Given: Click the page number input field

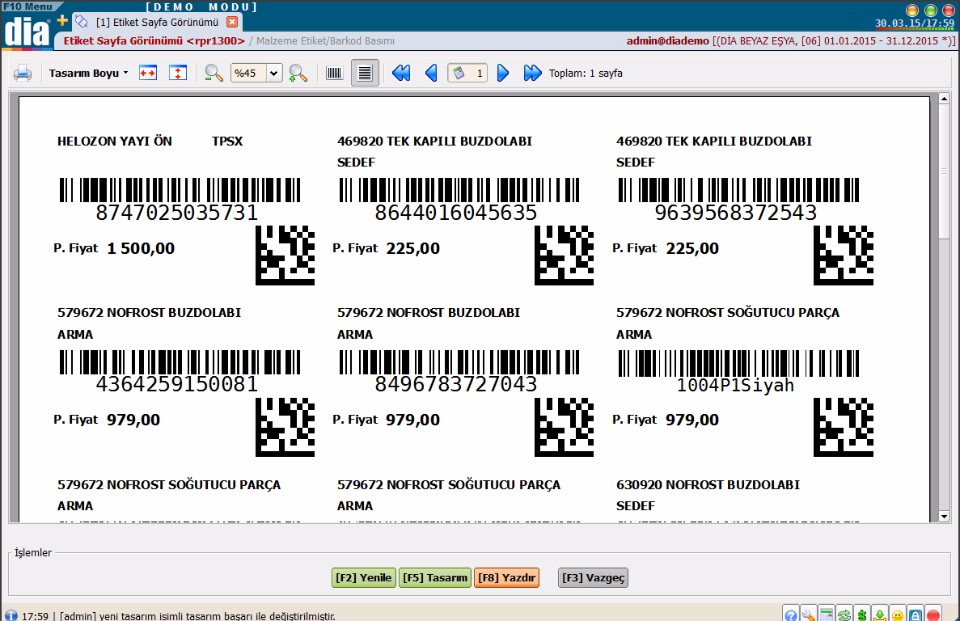Looking at the screenshot, I should [468, 73].
